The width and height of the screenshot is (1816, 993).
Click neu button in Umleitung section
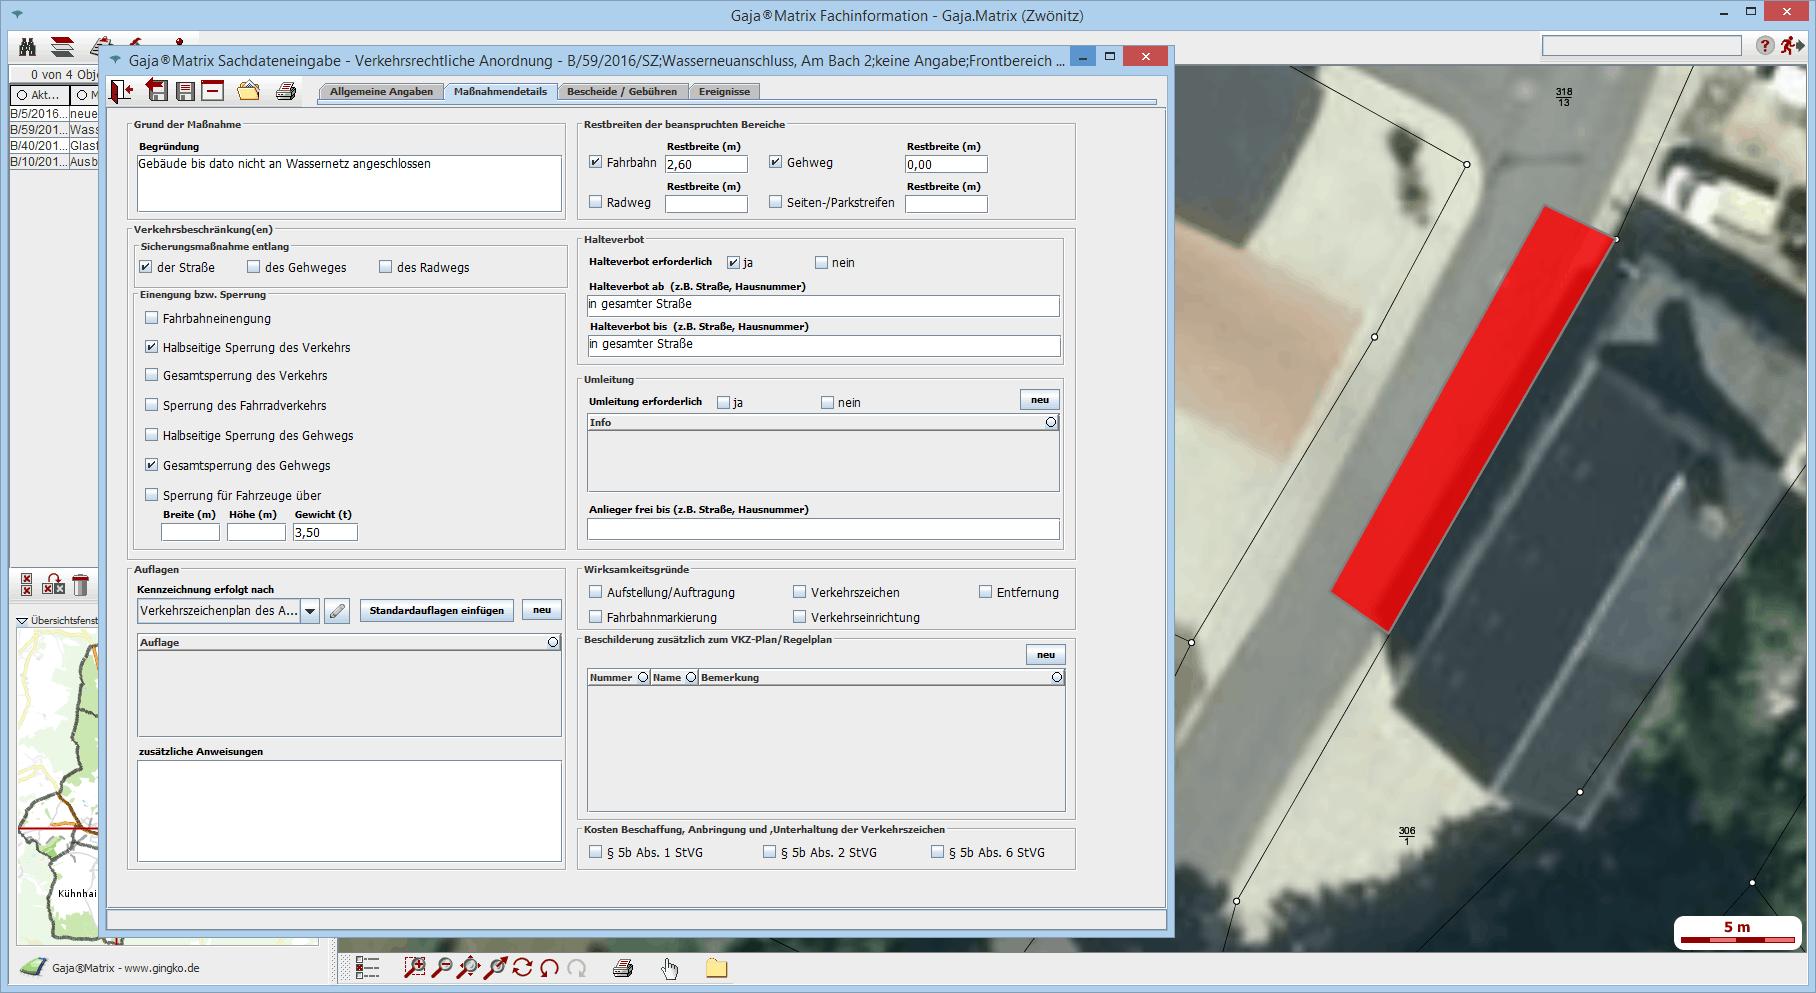coord(1039,400)
